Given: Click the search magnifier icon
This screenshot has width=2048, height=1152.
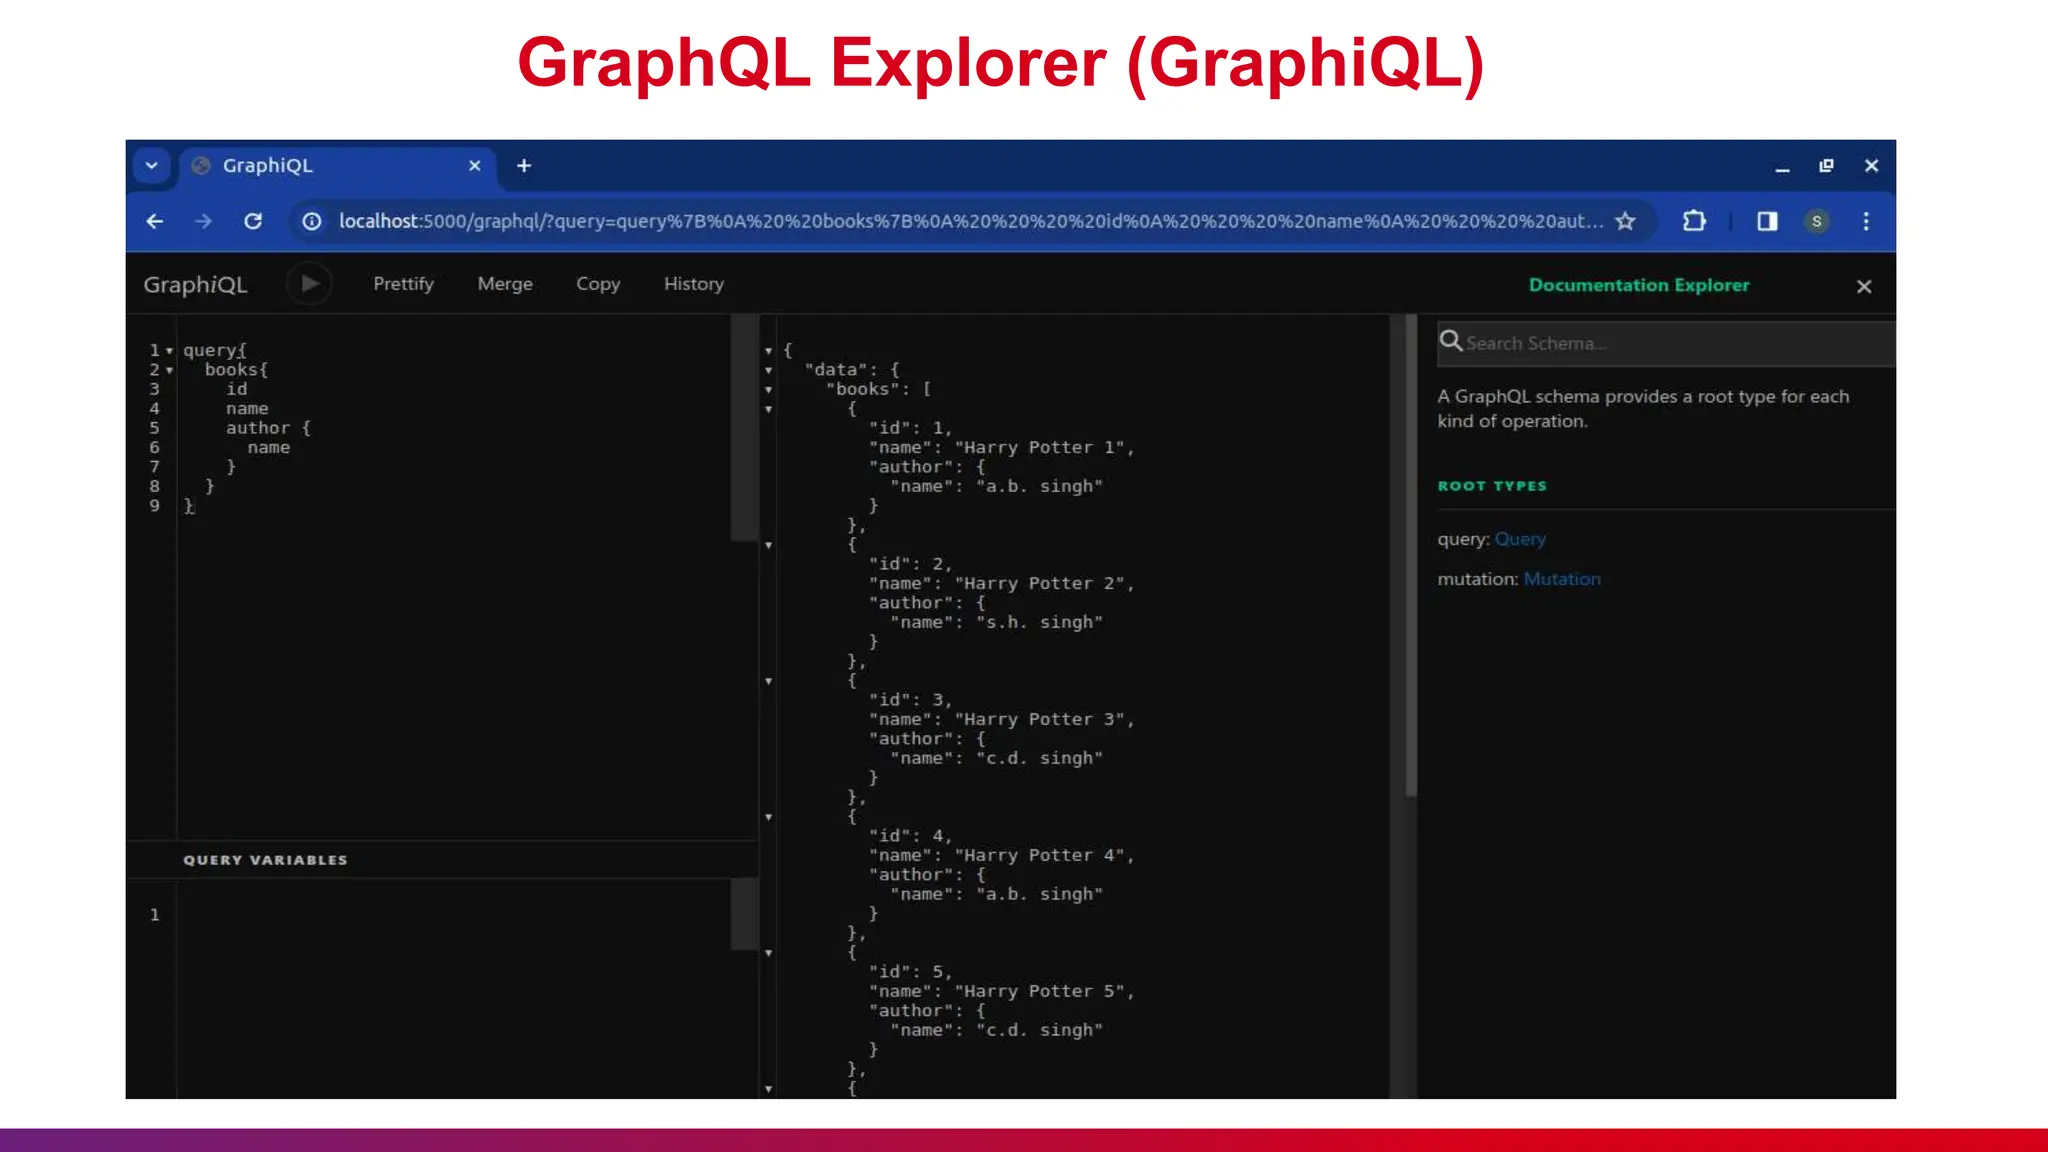Looking at the screenshot, I should click(x=1451, y=341).
